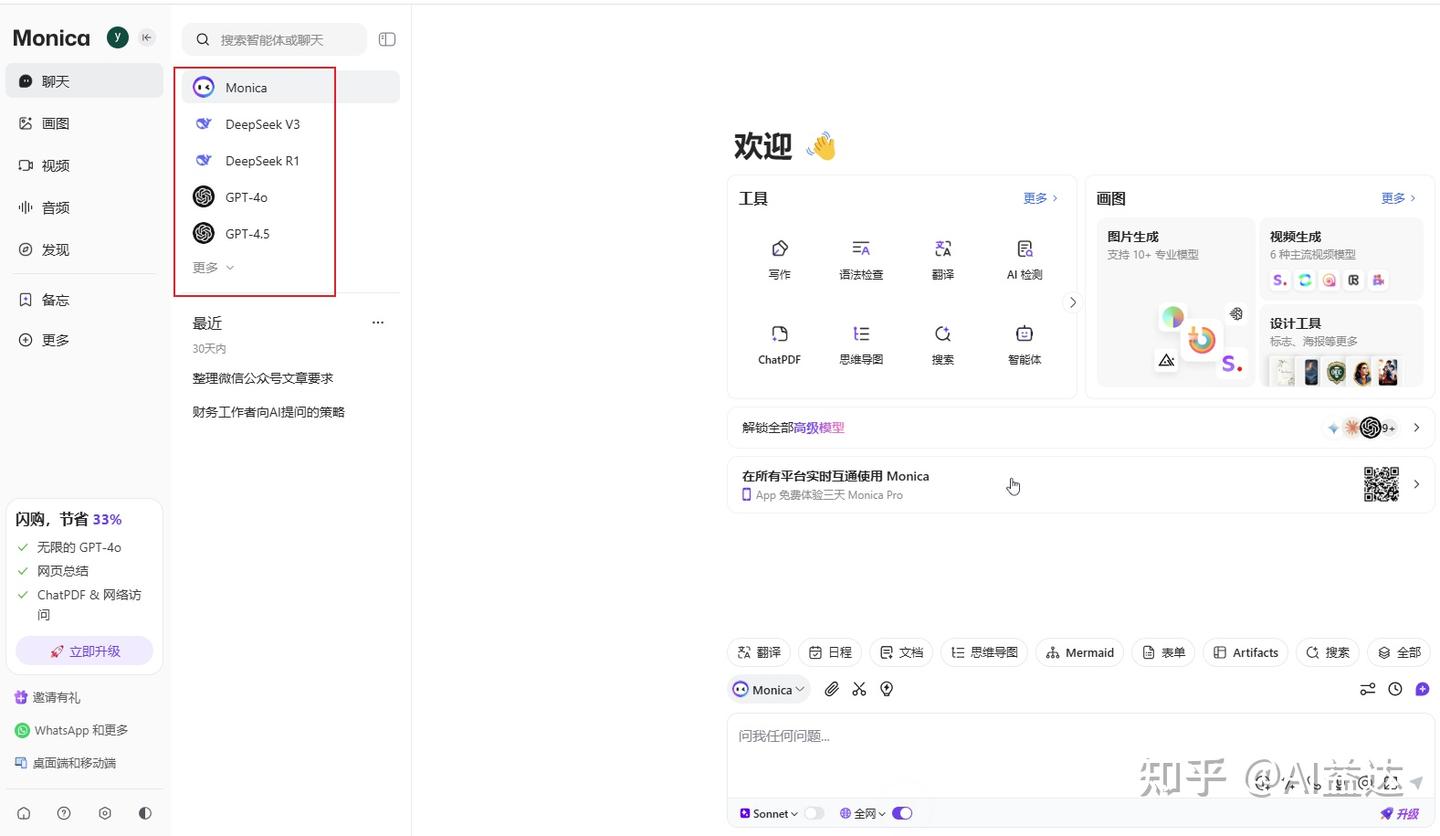The image size is (1440, 836).
Task: Click the scissors screenshot icon
Action: click(x=859, y=689)
